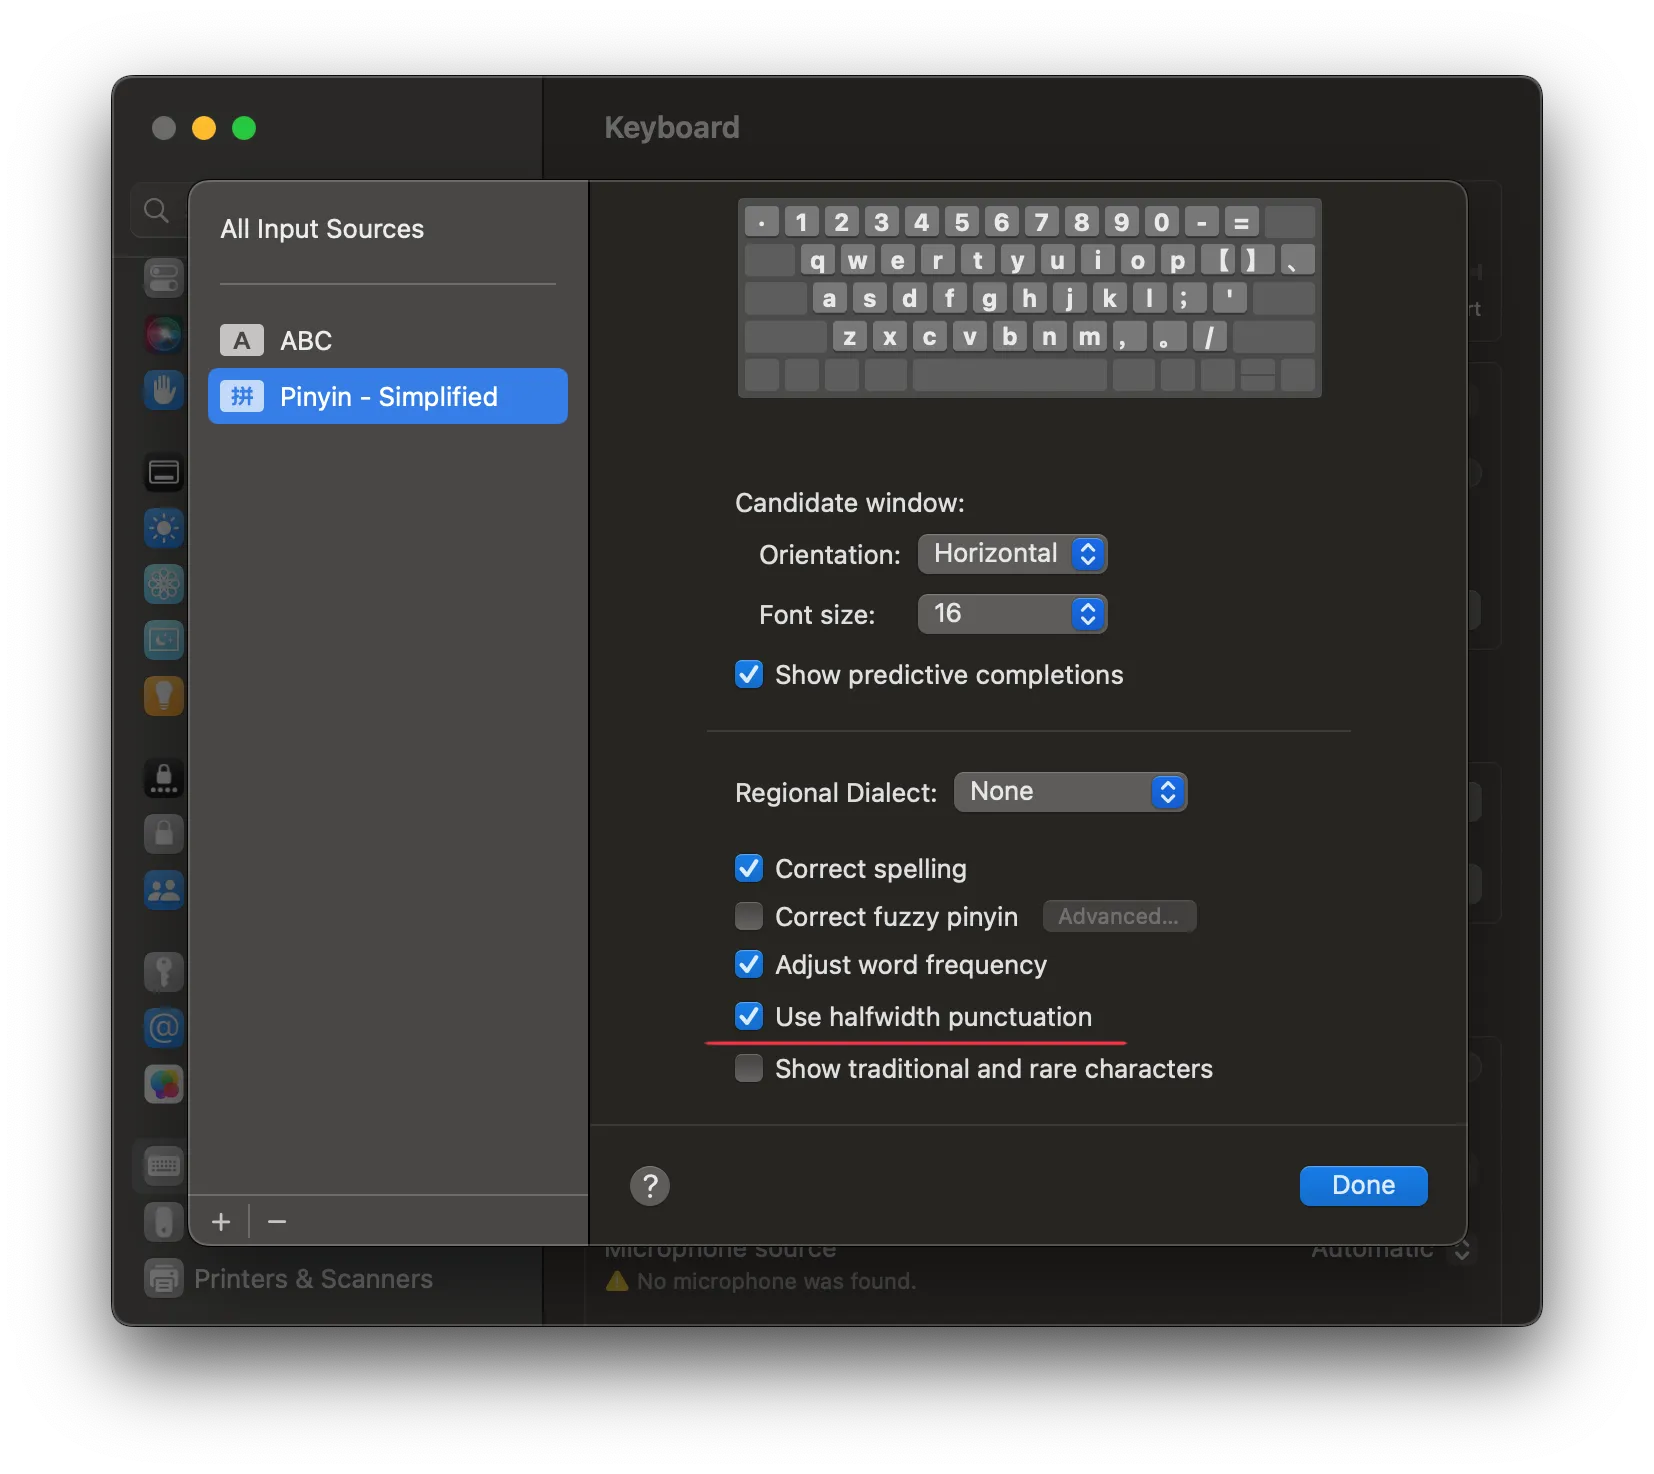The height and width of the screenshot is (1474, 1654).
Task: Click the help question mark button
Action: (650, 1186)
